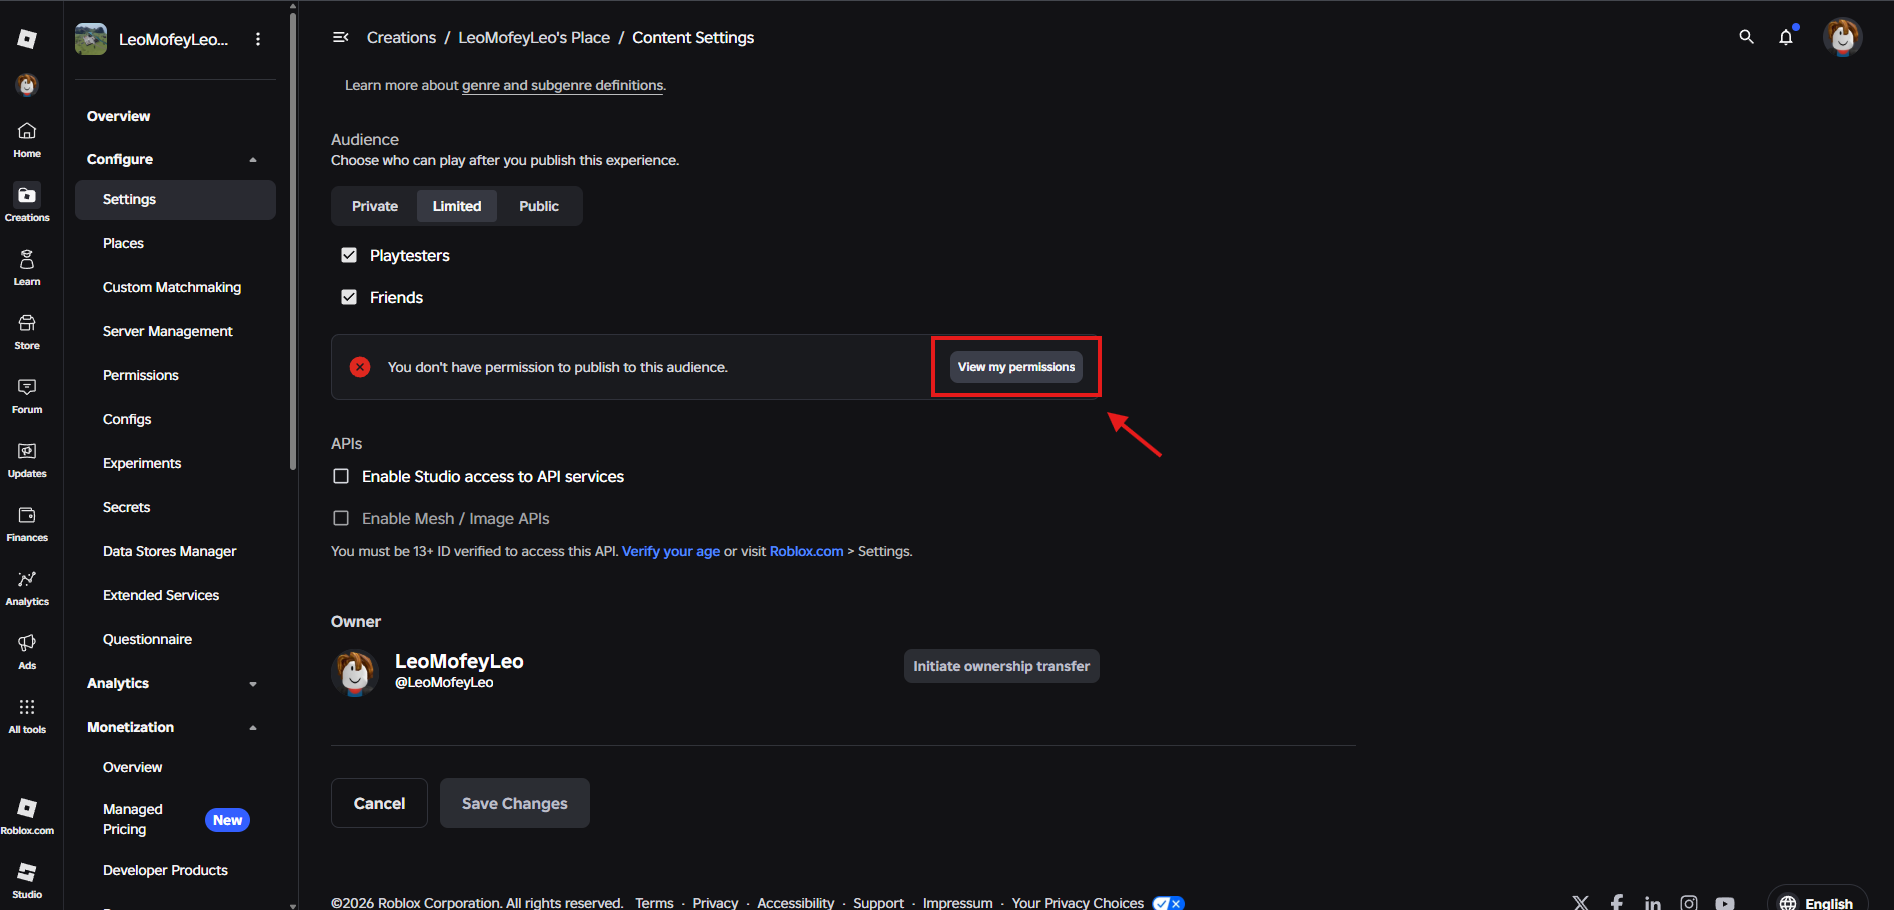Click the small user avatar in left rail
The width and height of the screenshot is (1894, 910).
(x=27, y=86)
